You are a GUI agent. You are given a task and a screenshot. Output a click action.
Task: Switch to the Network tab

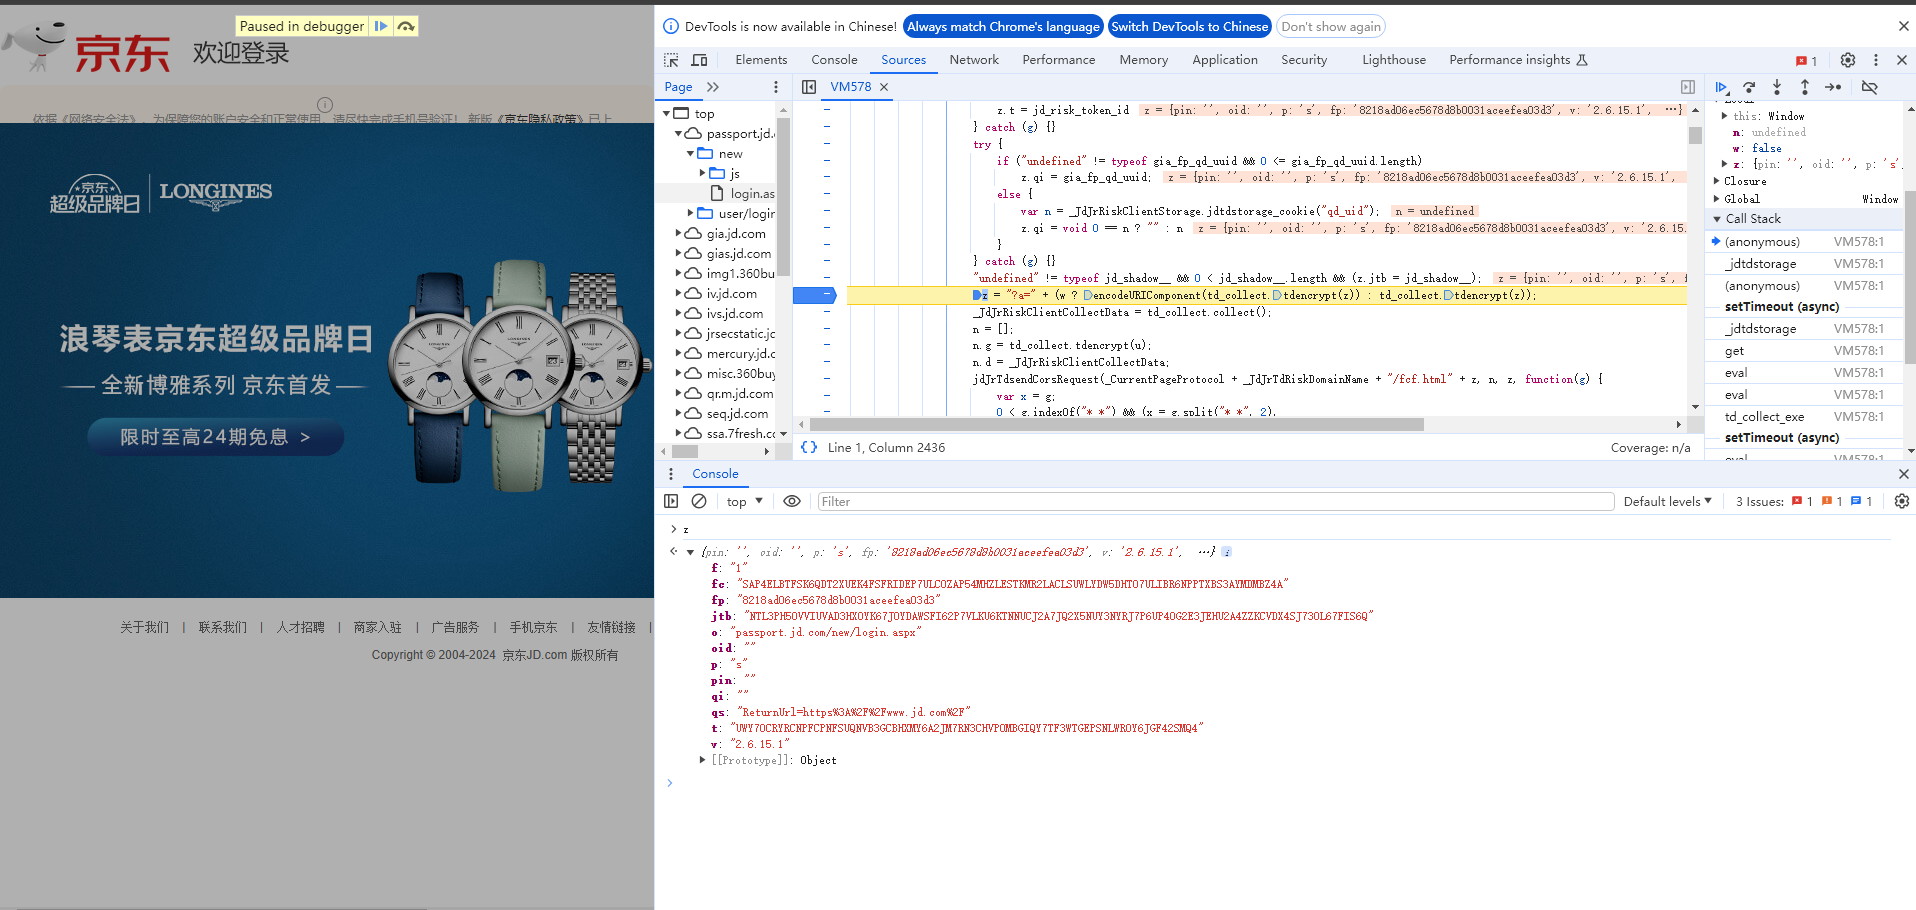(x=974, y=60)
